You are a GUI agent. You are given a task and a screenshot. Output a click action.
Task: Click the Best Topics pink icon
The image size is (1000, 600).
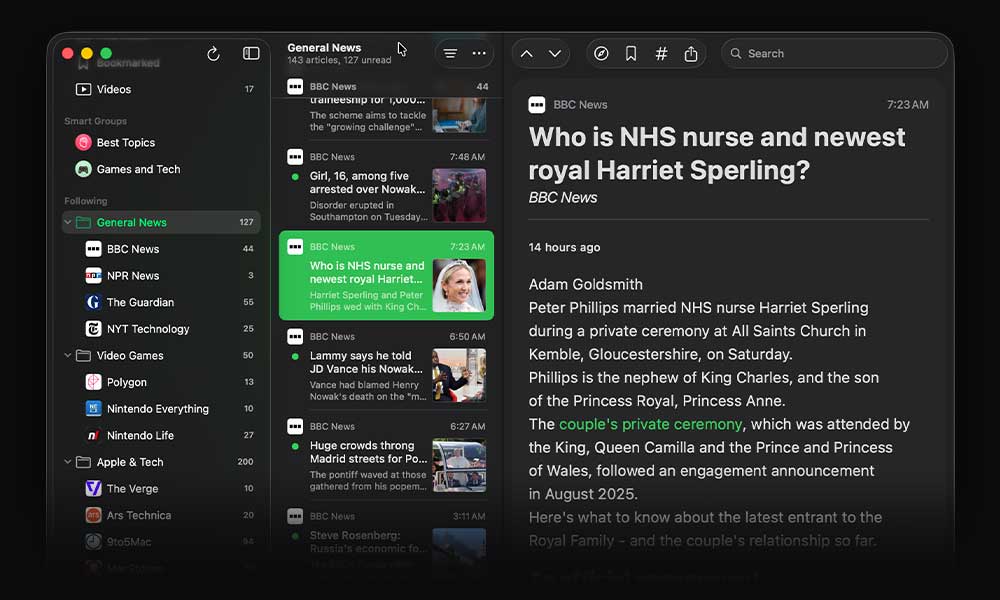click(x=84, y=142)
